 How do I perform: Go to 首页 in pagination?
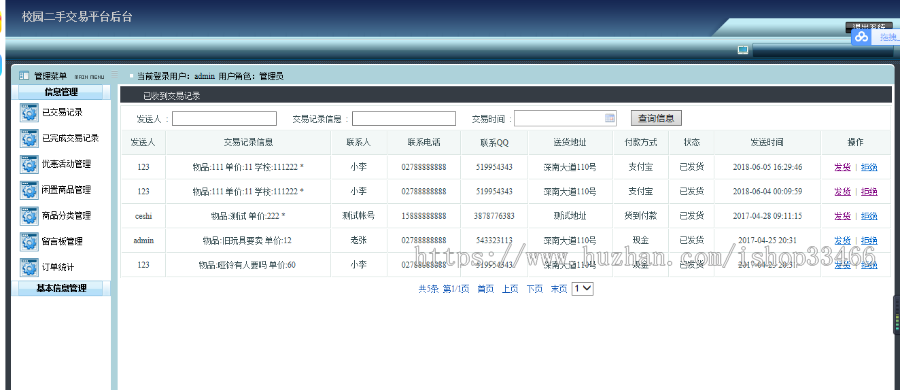pyautogui.click(x=486, y=289)
